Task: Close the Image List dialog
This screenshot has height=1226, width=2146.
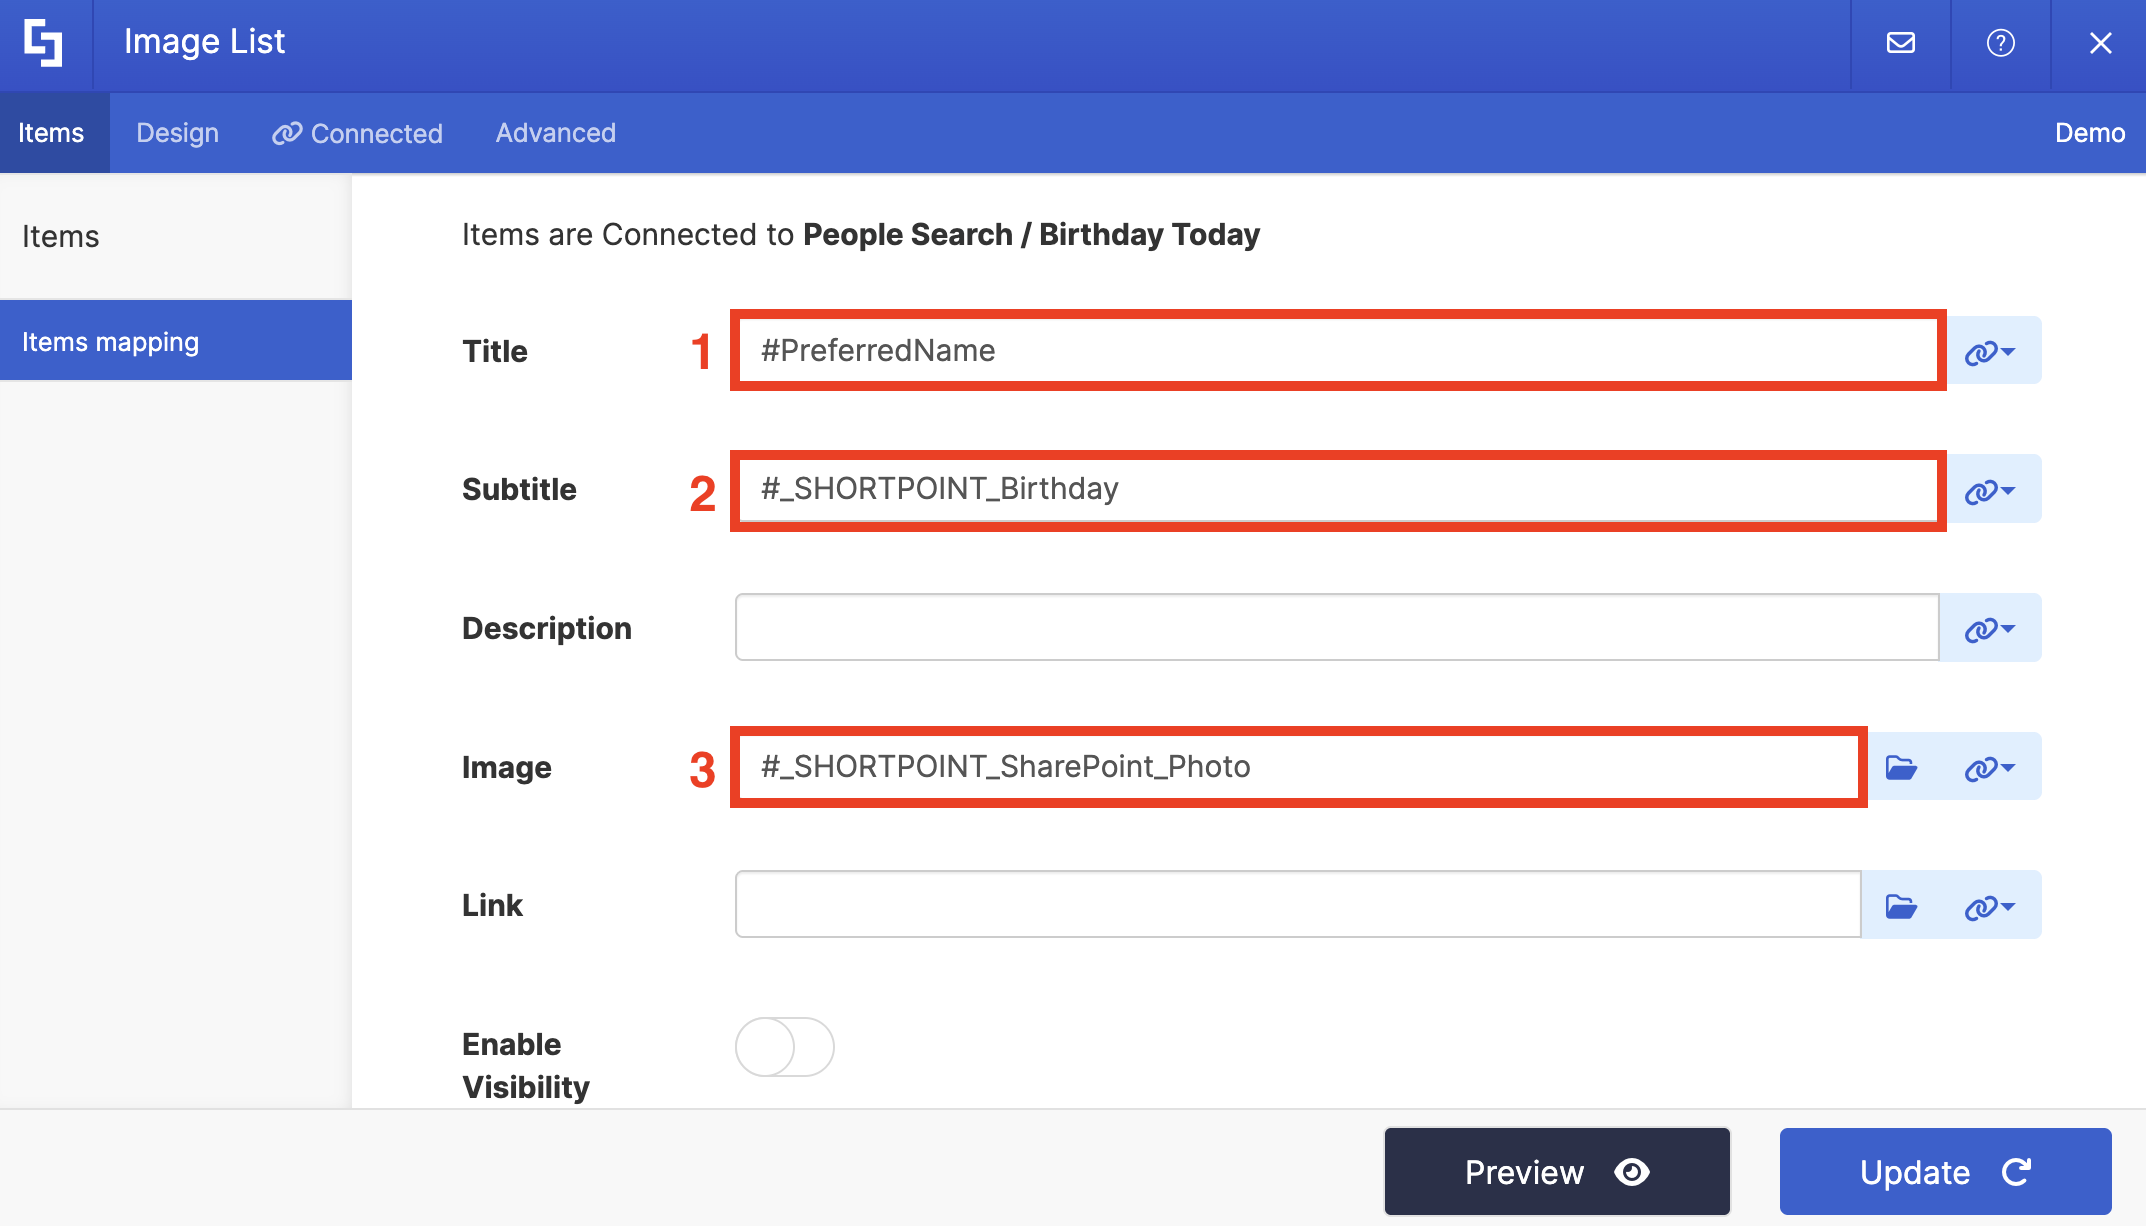Action: (x=2100, y=43)
